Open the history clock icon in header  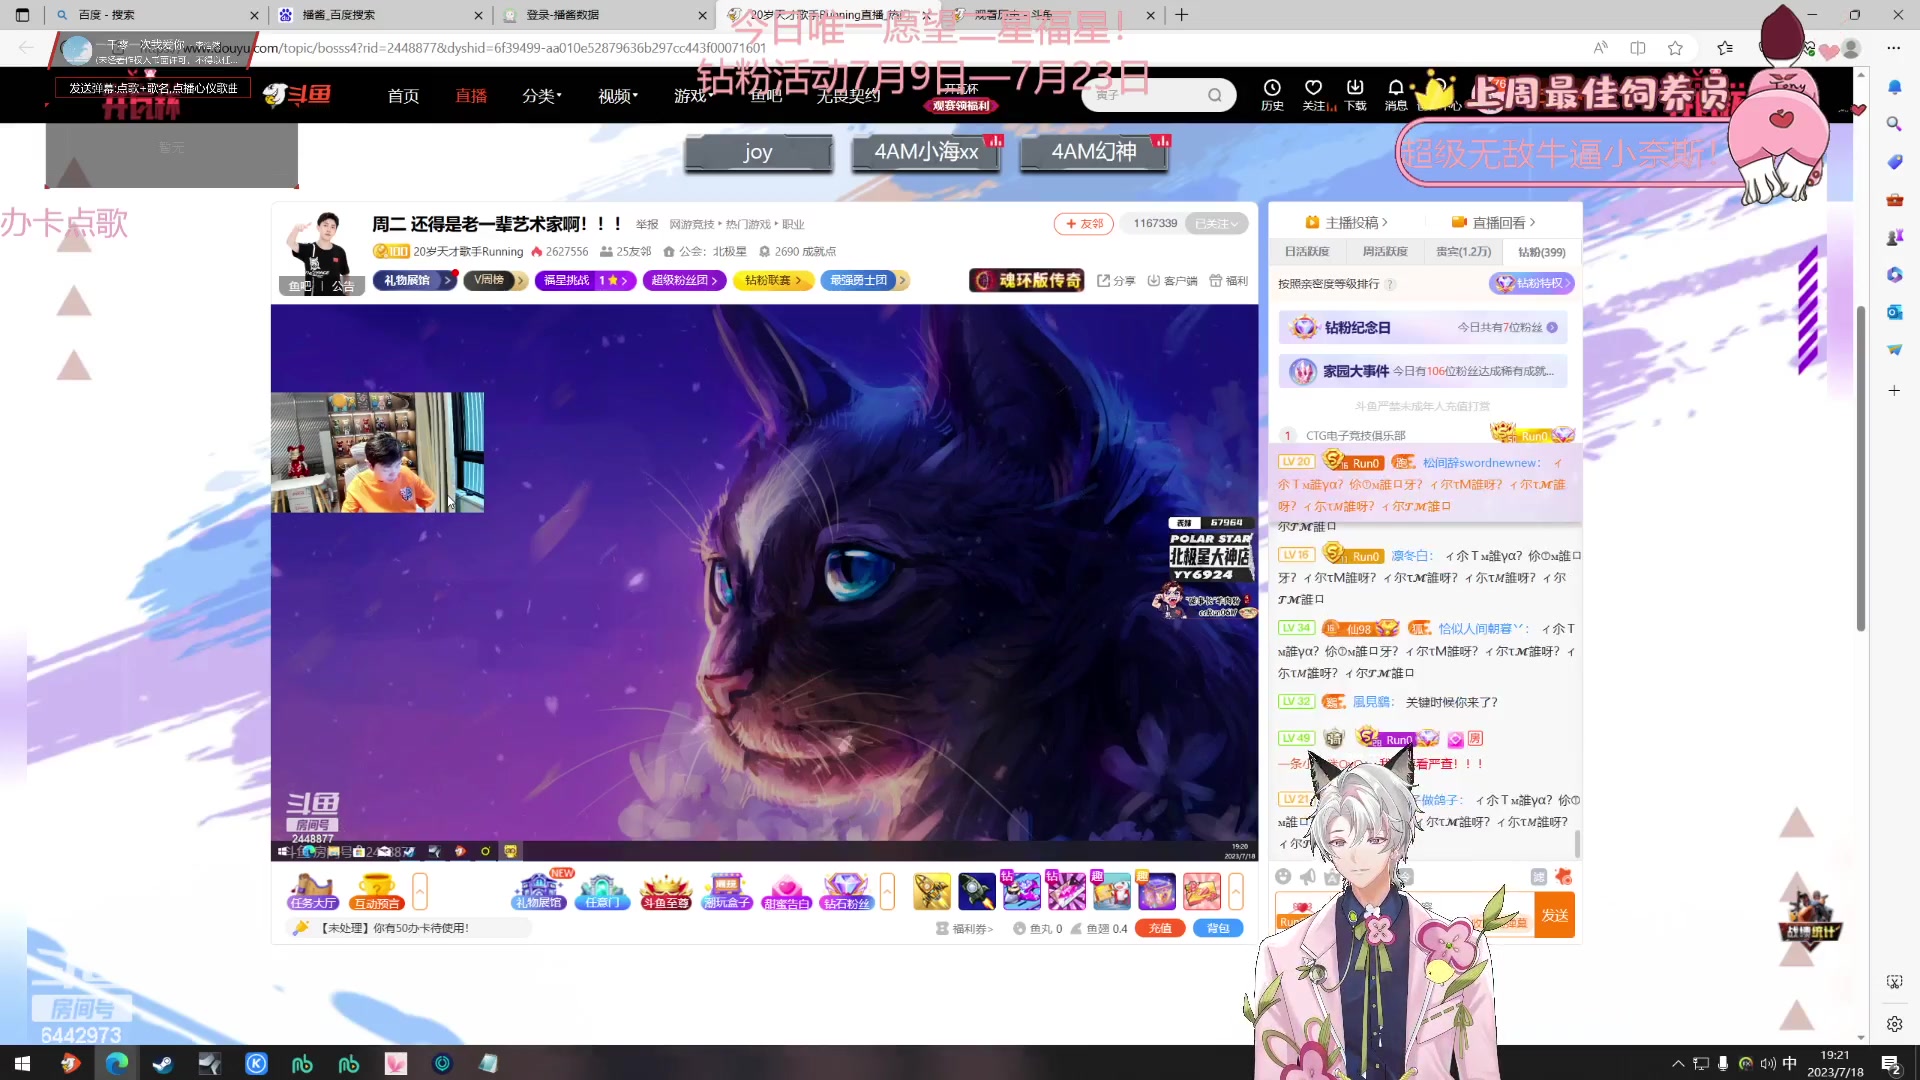click(1272, 94)
